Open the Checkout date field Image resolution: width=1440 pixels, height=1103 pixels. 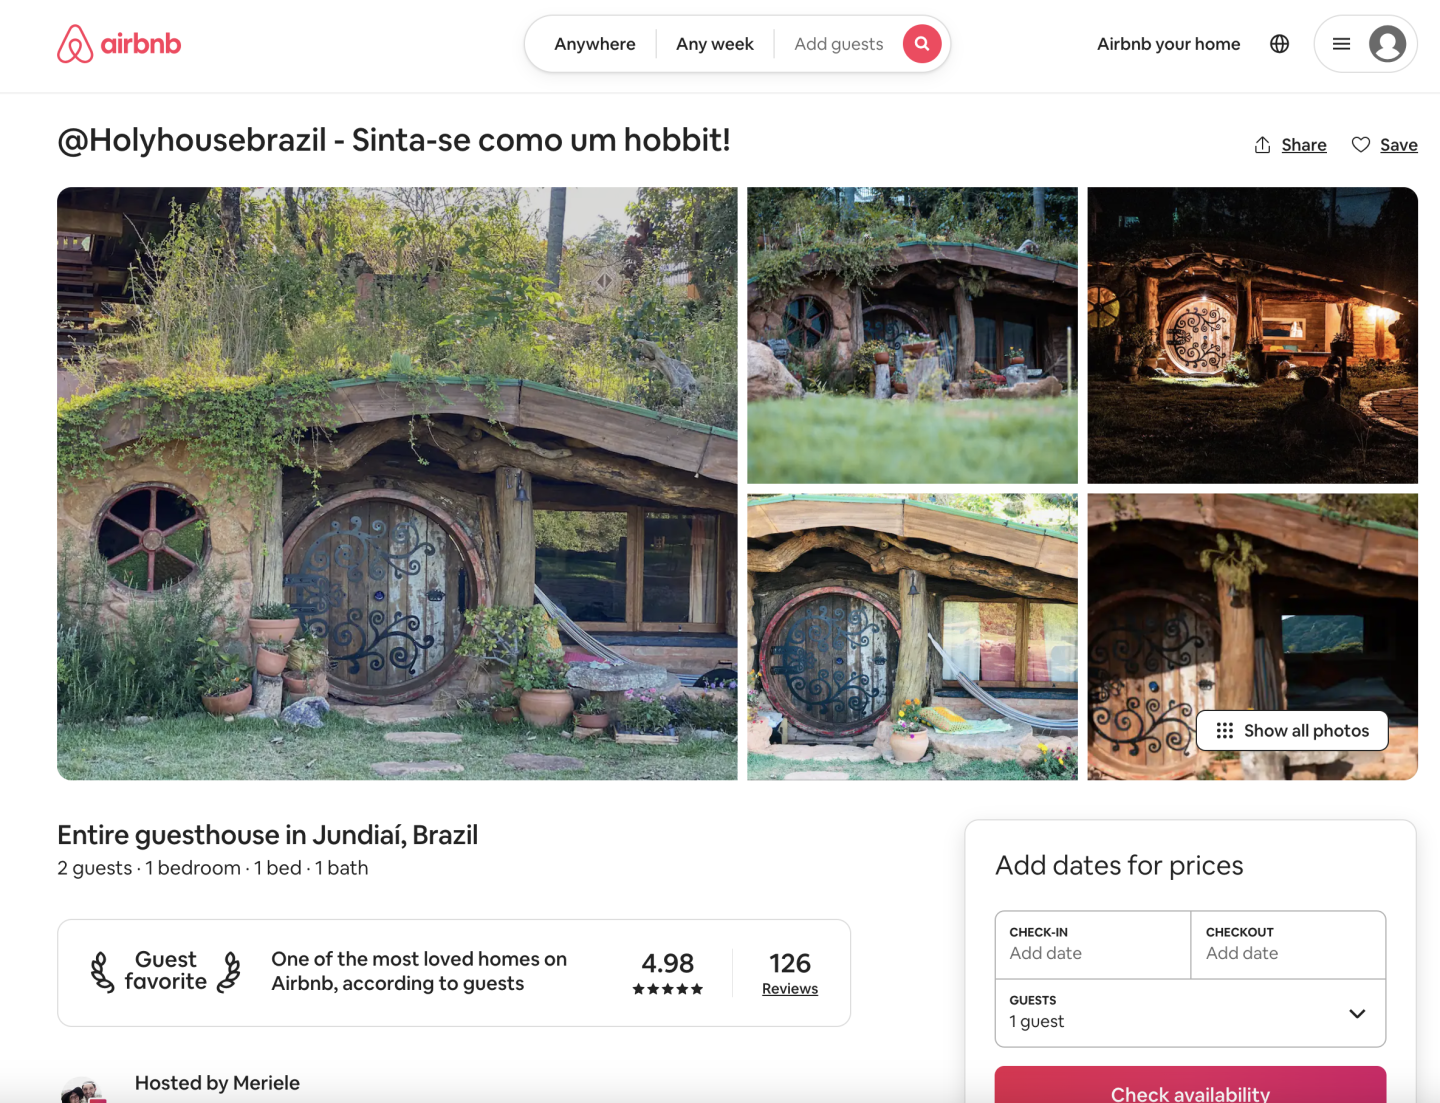pyautogui.click(x=1288, y=944)
